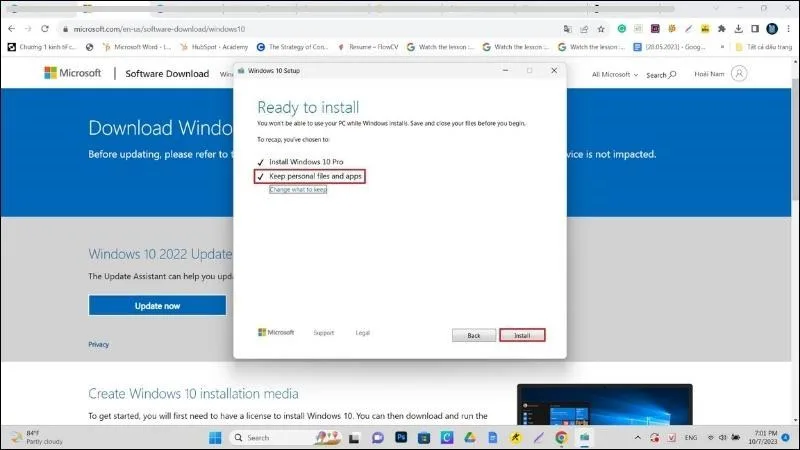
Task: Go Back in Windows 10 Setup
Action: 473,335
